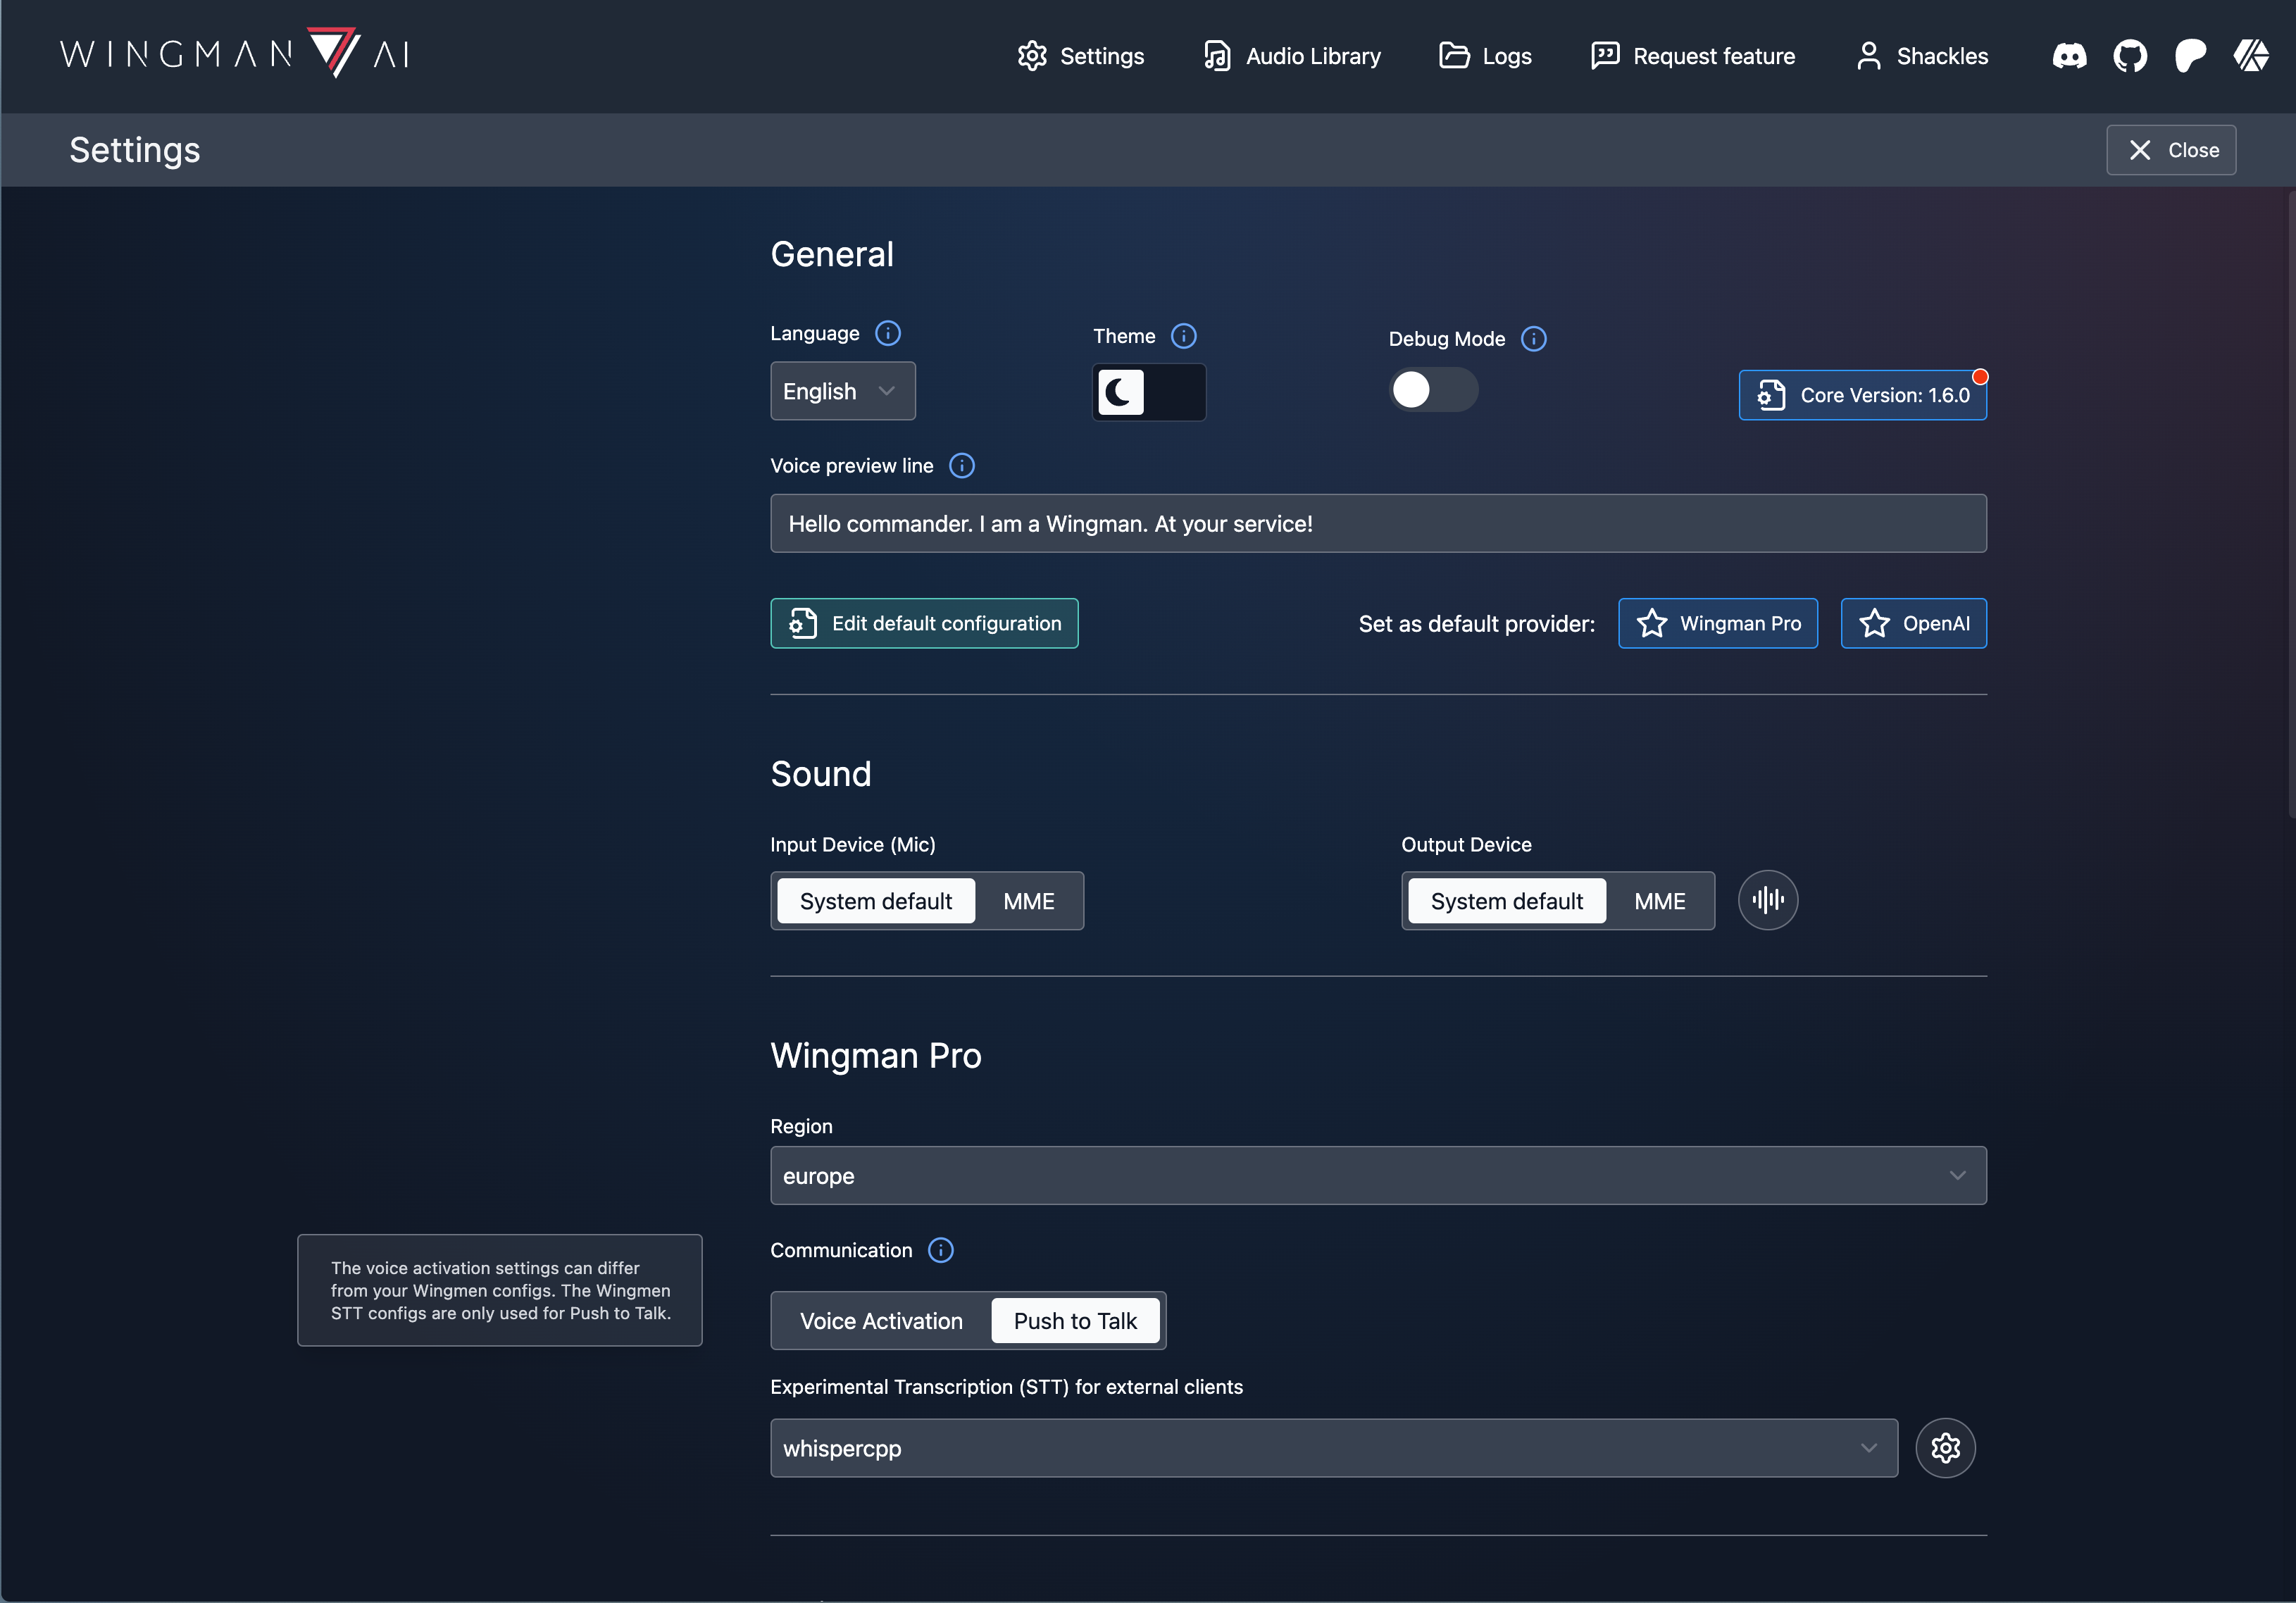This screenshot has width=2296, height=1603.
Task: Go to Logs in top navigation
Action: tap(1486, 56)
